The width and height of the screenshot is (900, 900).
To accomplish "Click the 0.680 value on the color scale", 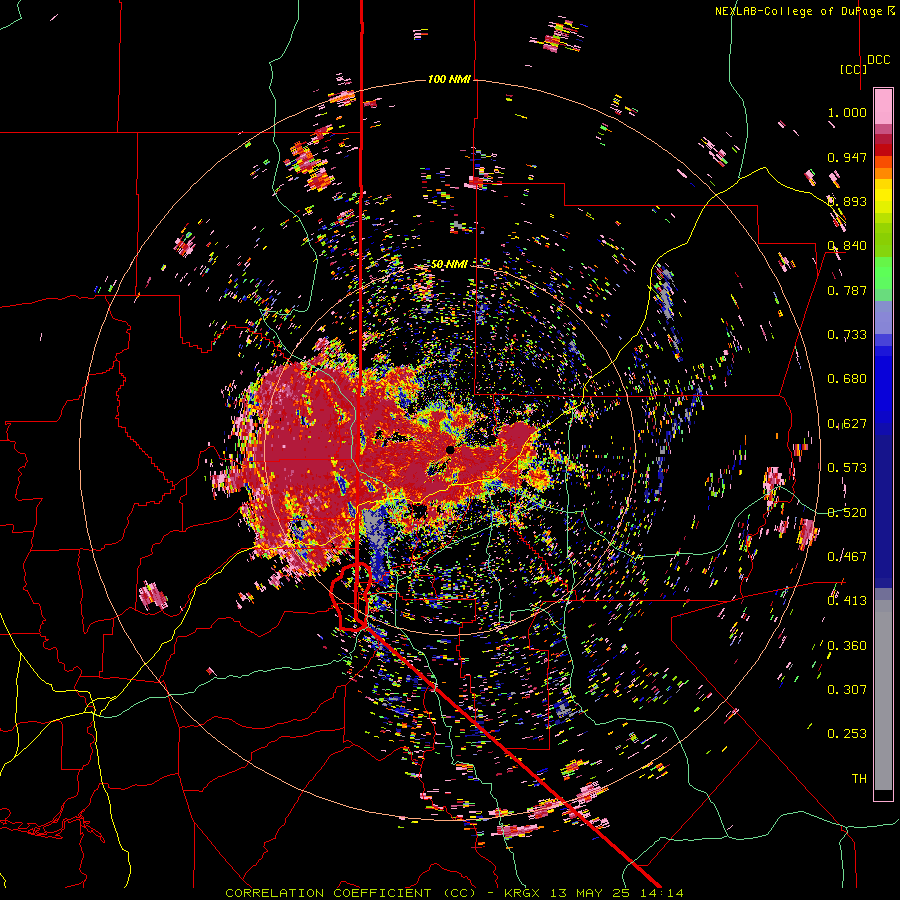I will [x=847, y=379].
